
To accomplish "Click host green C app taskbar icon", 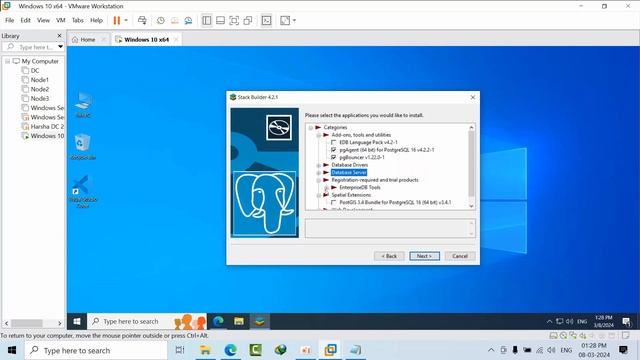I will pyautogui.click(x=256, y=350).
